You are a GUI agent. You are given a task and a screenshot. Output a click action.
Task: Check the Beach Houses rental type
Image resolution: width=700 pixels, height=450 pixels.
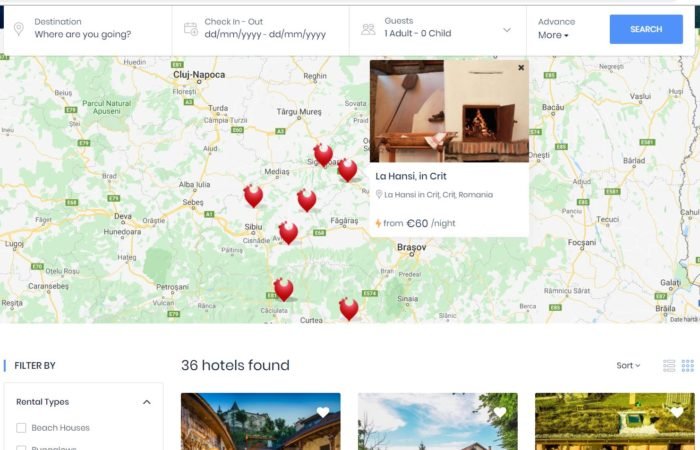(x=21, y=428)
